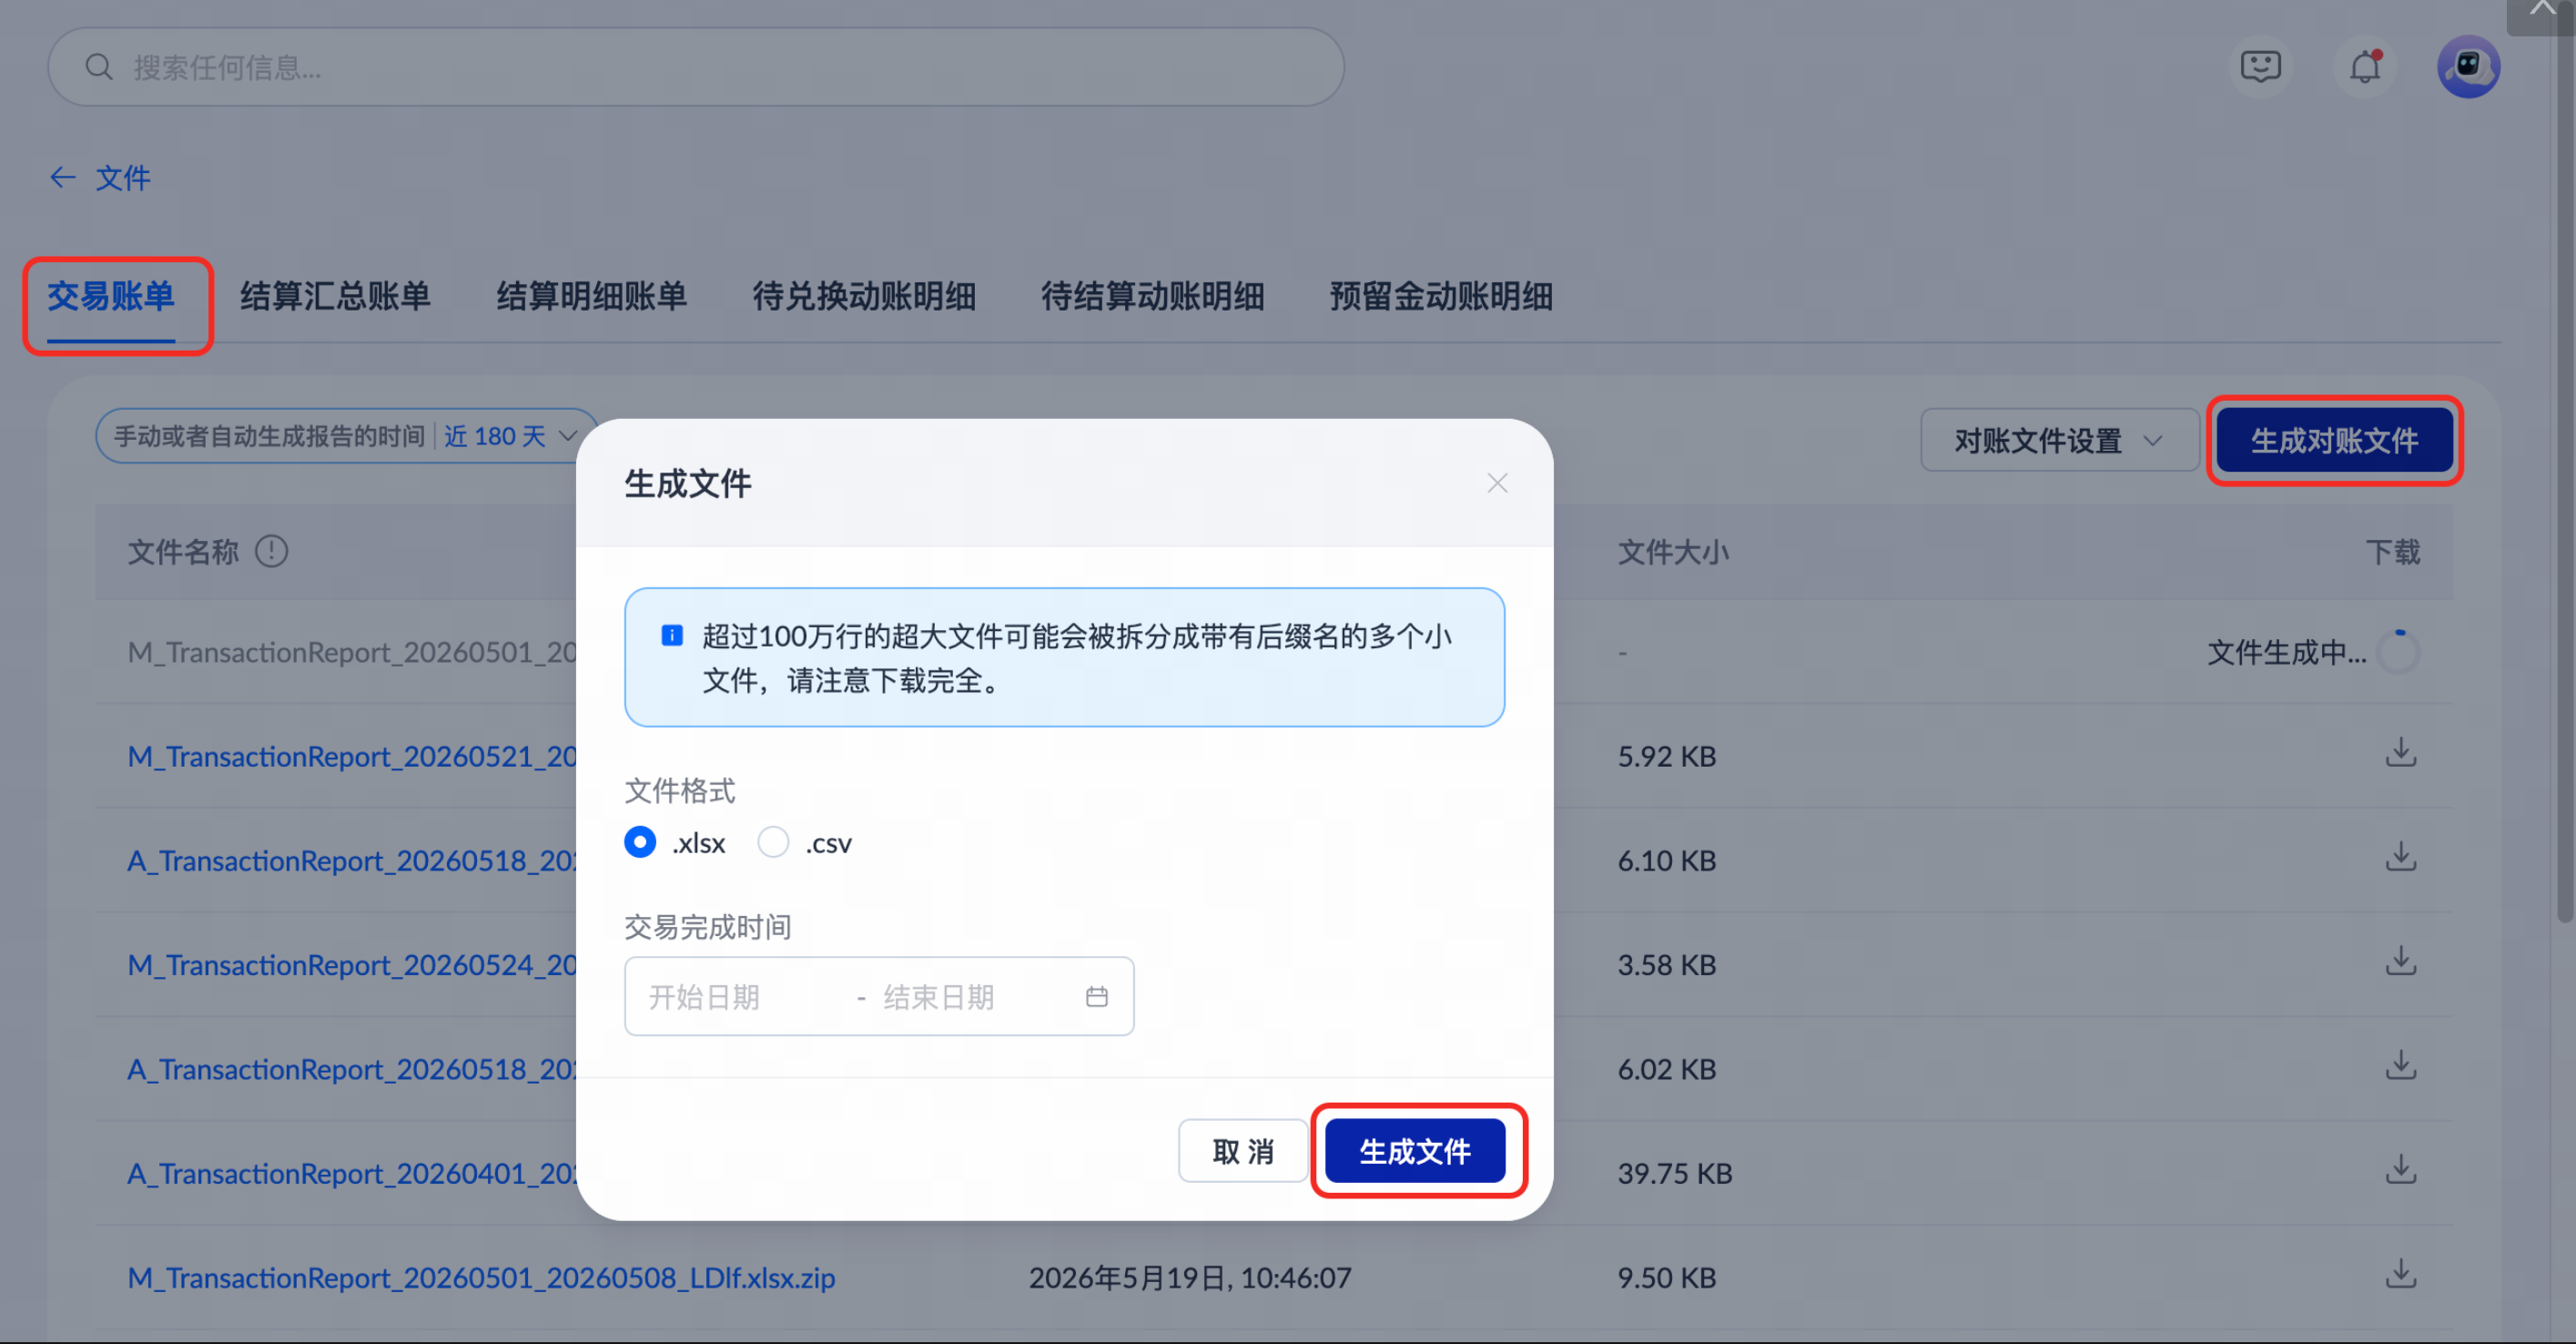Screen dimensions: 2576x1344
Task: Download the 39.75 KB report file
Action: (x=2400, y=1170)
